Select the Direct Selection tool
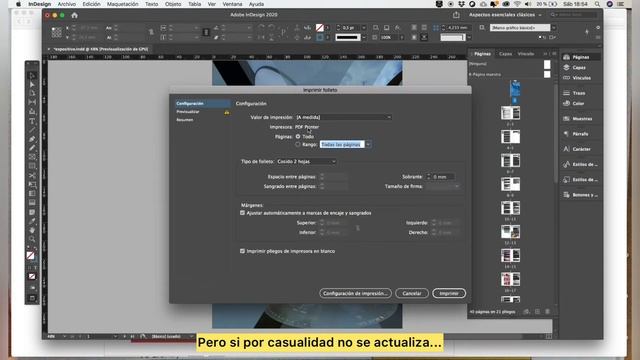640x360 pixels. pyautogui.click(x=32, y=84)
